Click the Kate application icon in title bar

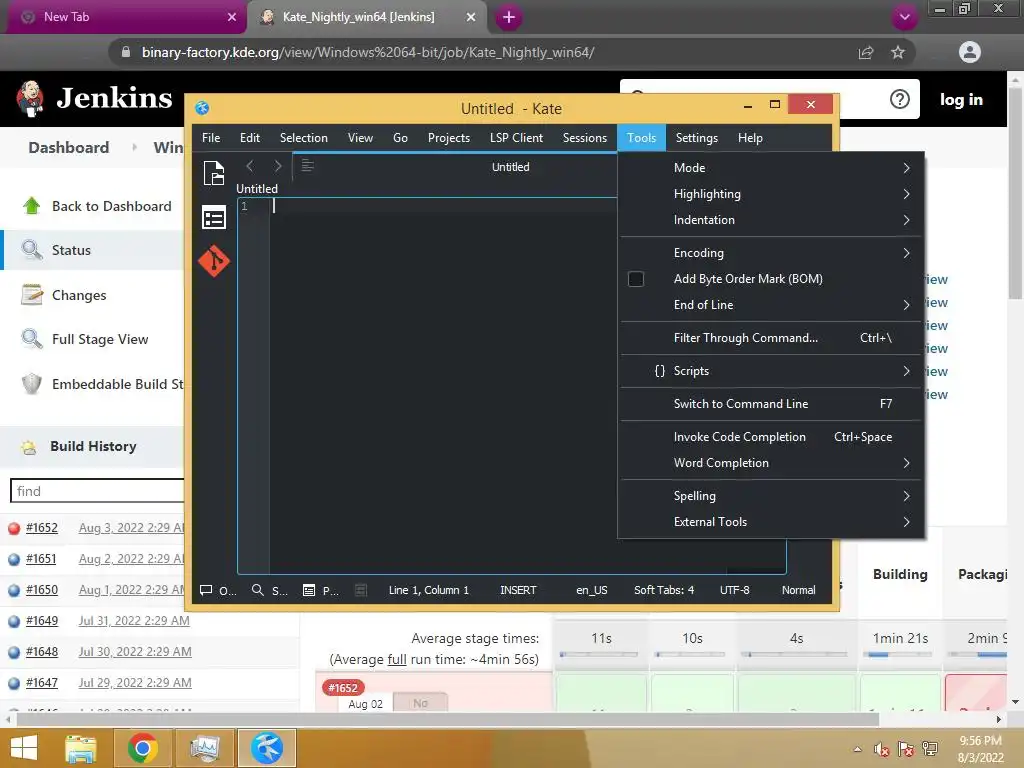tap(202, 108)
